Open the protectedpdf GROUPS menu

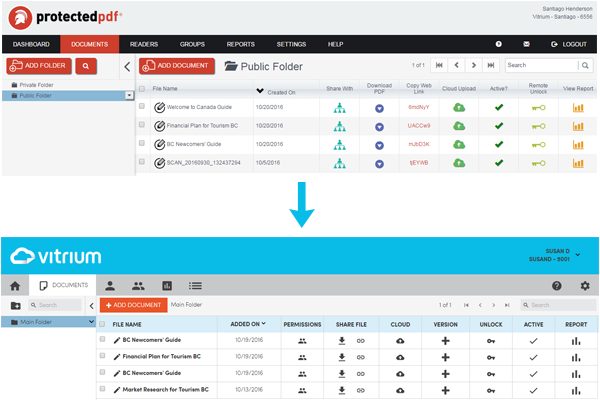click(x=192, y=44)
